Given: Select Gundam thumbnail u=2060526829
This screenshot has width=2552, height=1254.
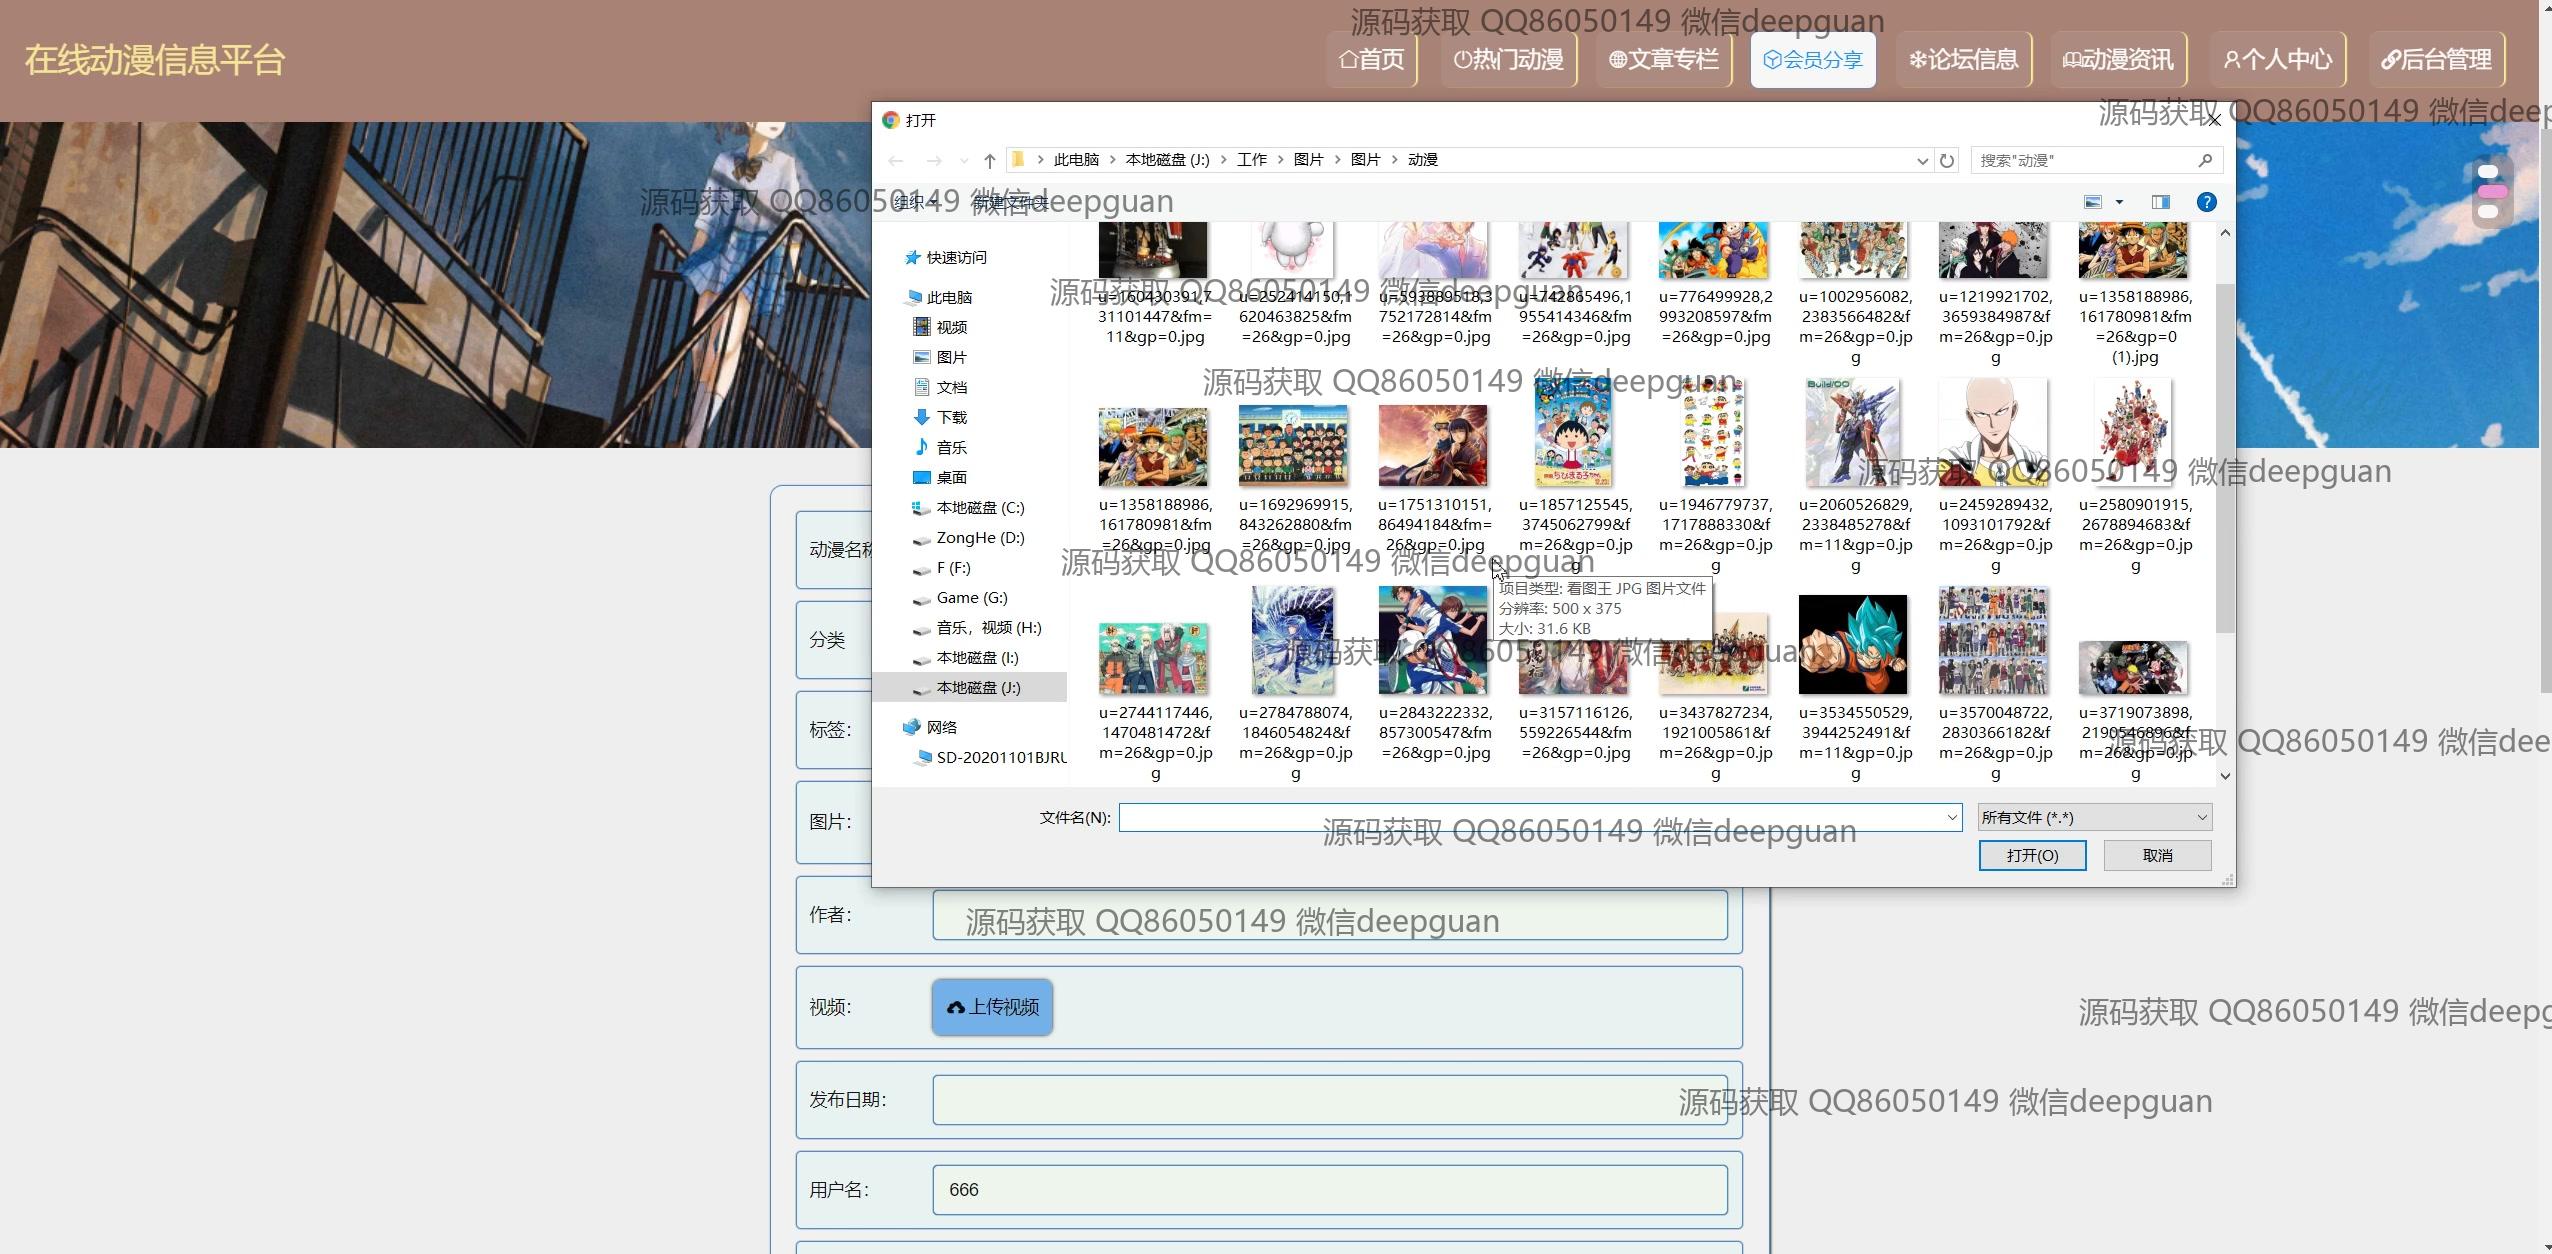Looking at the screenshot, I should pos(1853,432).
